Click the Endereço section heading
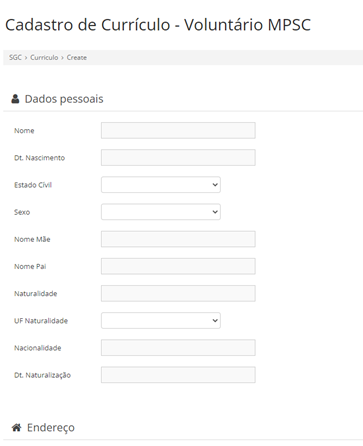Screen dimensions: 363x446 tap(51, 427)
